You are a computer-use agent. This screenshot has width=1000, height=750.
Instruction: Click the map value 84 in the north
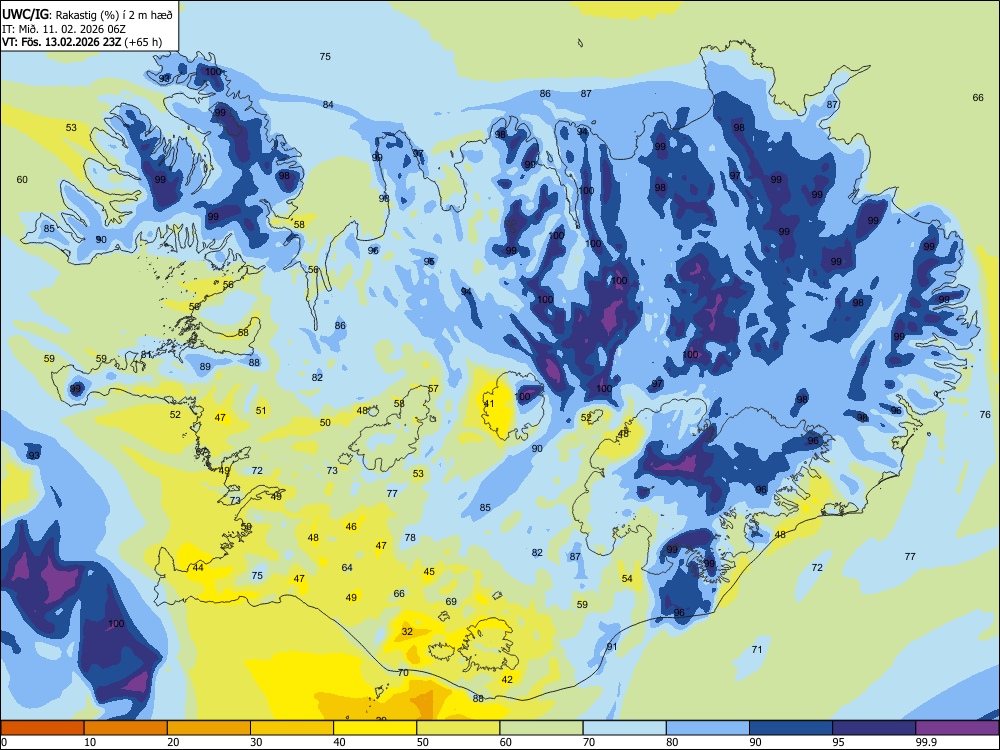(328, 105)
